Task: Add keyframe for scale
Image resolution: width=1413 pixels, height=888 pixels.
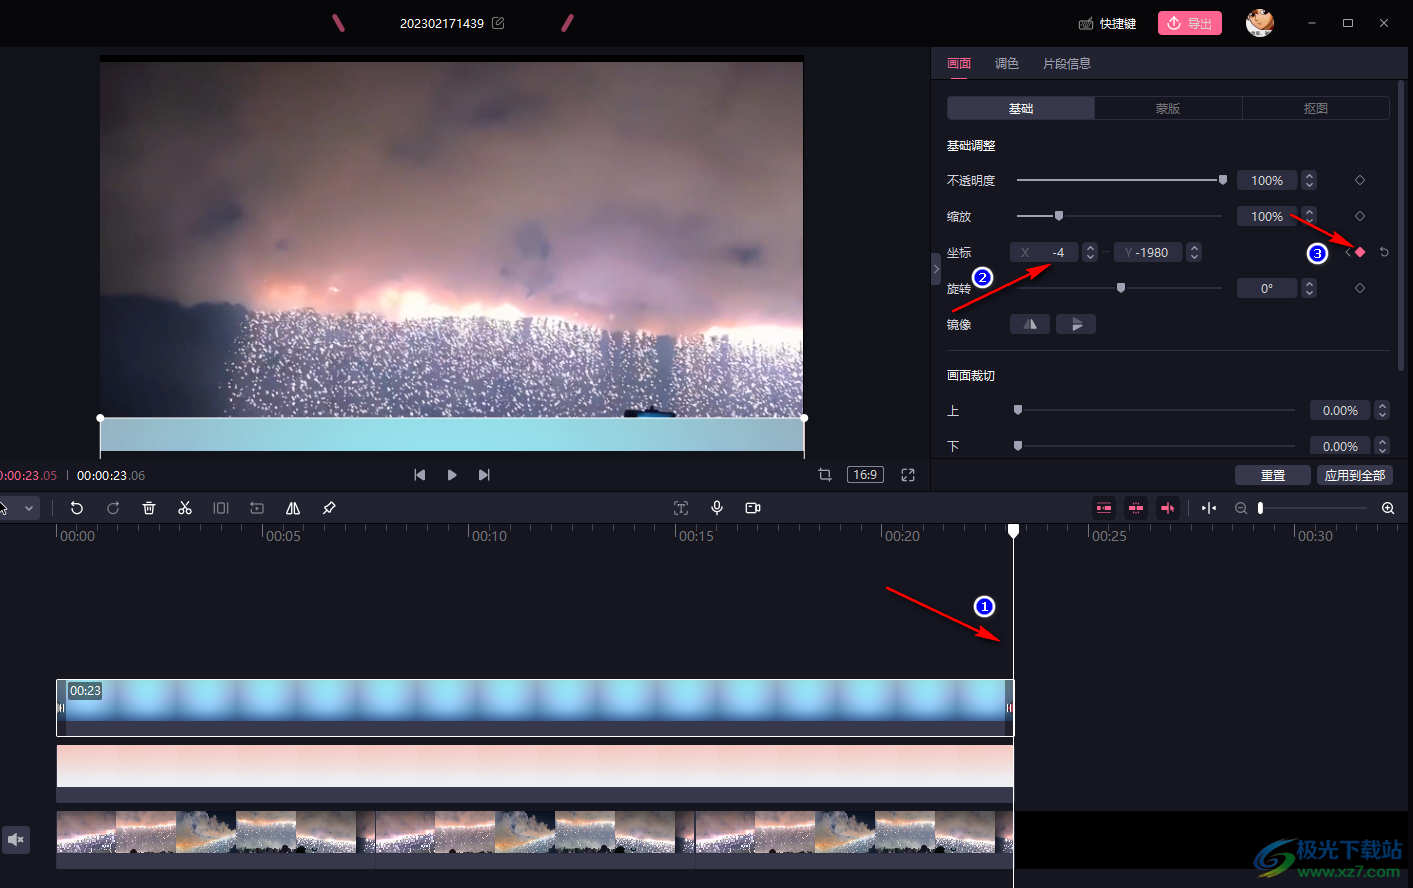Action: pos(1360,216)
